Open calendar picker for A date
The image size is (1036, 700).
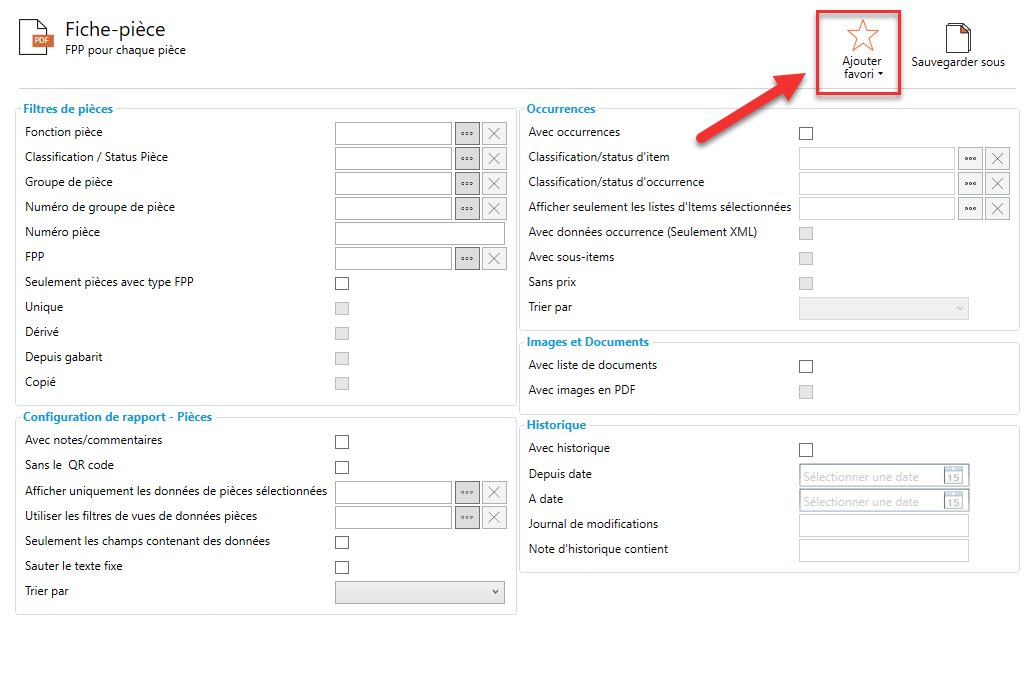point(953,501)
